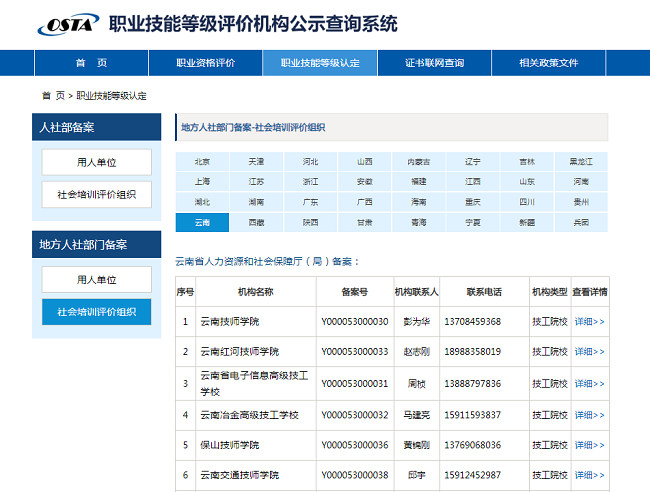View details for 保山技师学院
The image size is (650, 492).
pyautogui.click(x=589, y=445)
